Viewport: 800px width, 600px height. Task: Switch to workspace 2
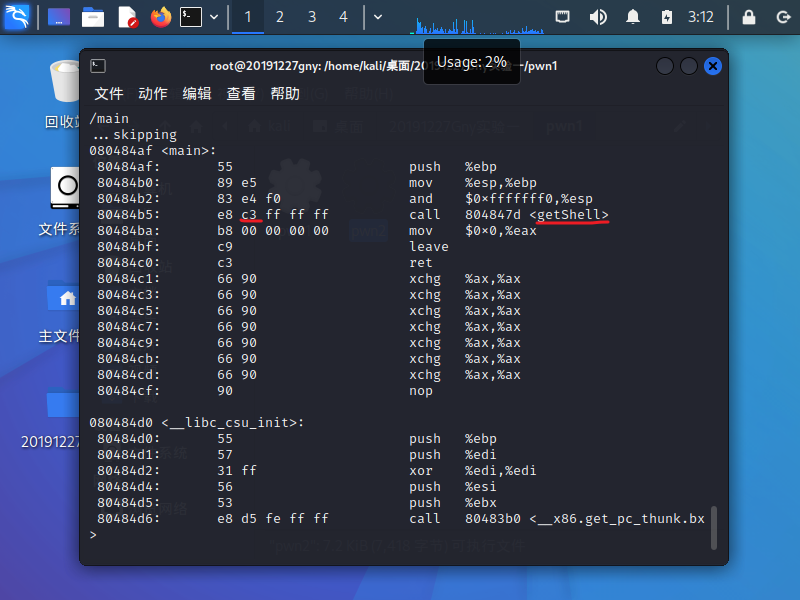[280, 17]
